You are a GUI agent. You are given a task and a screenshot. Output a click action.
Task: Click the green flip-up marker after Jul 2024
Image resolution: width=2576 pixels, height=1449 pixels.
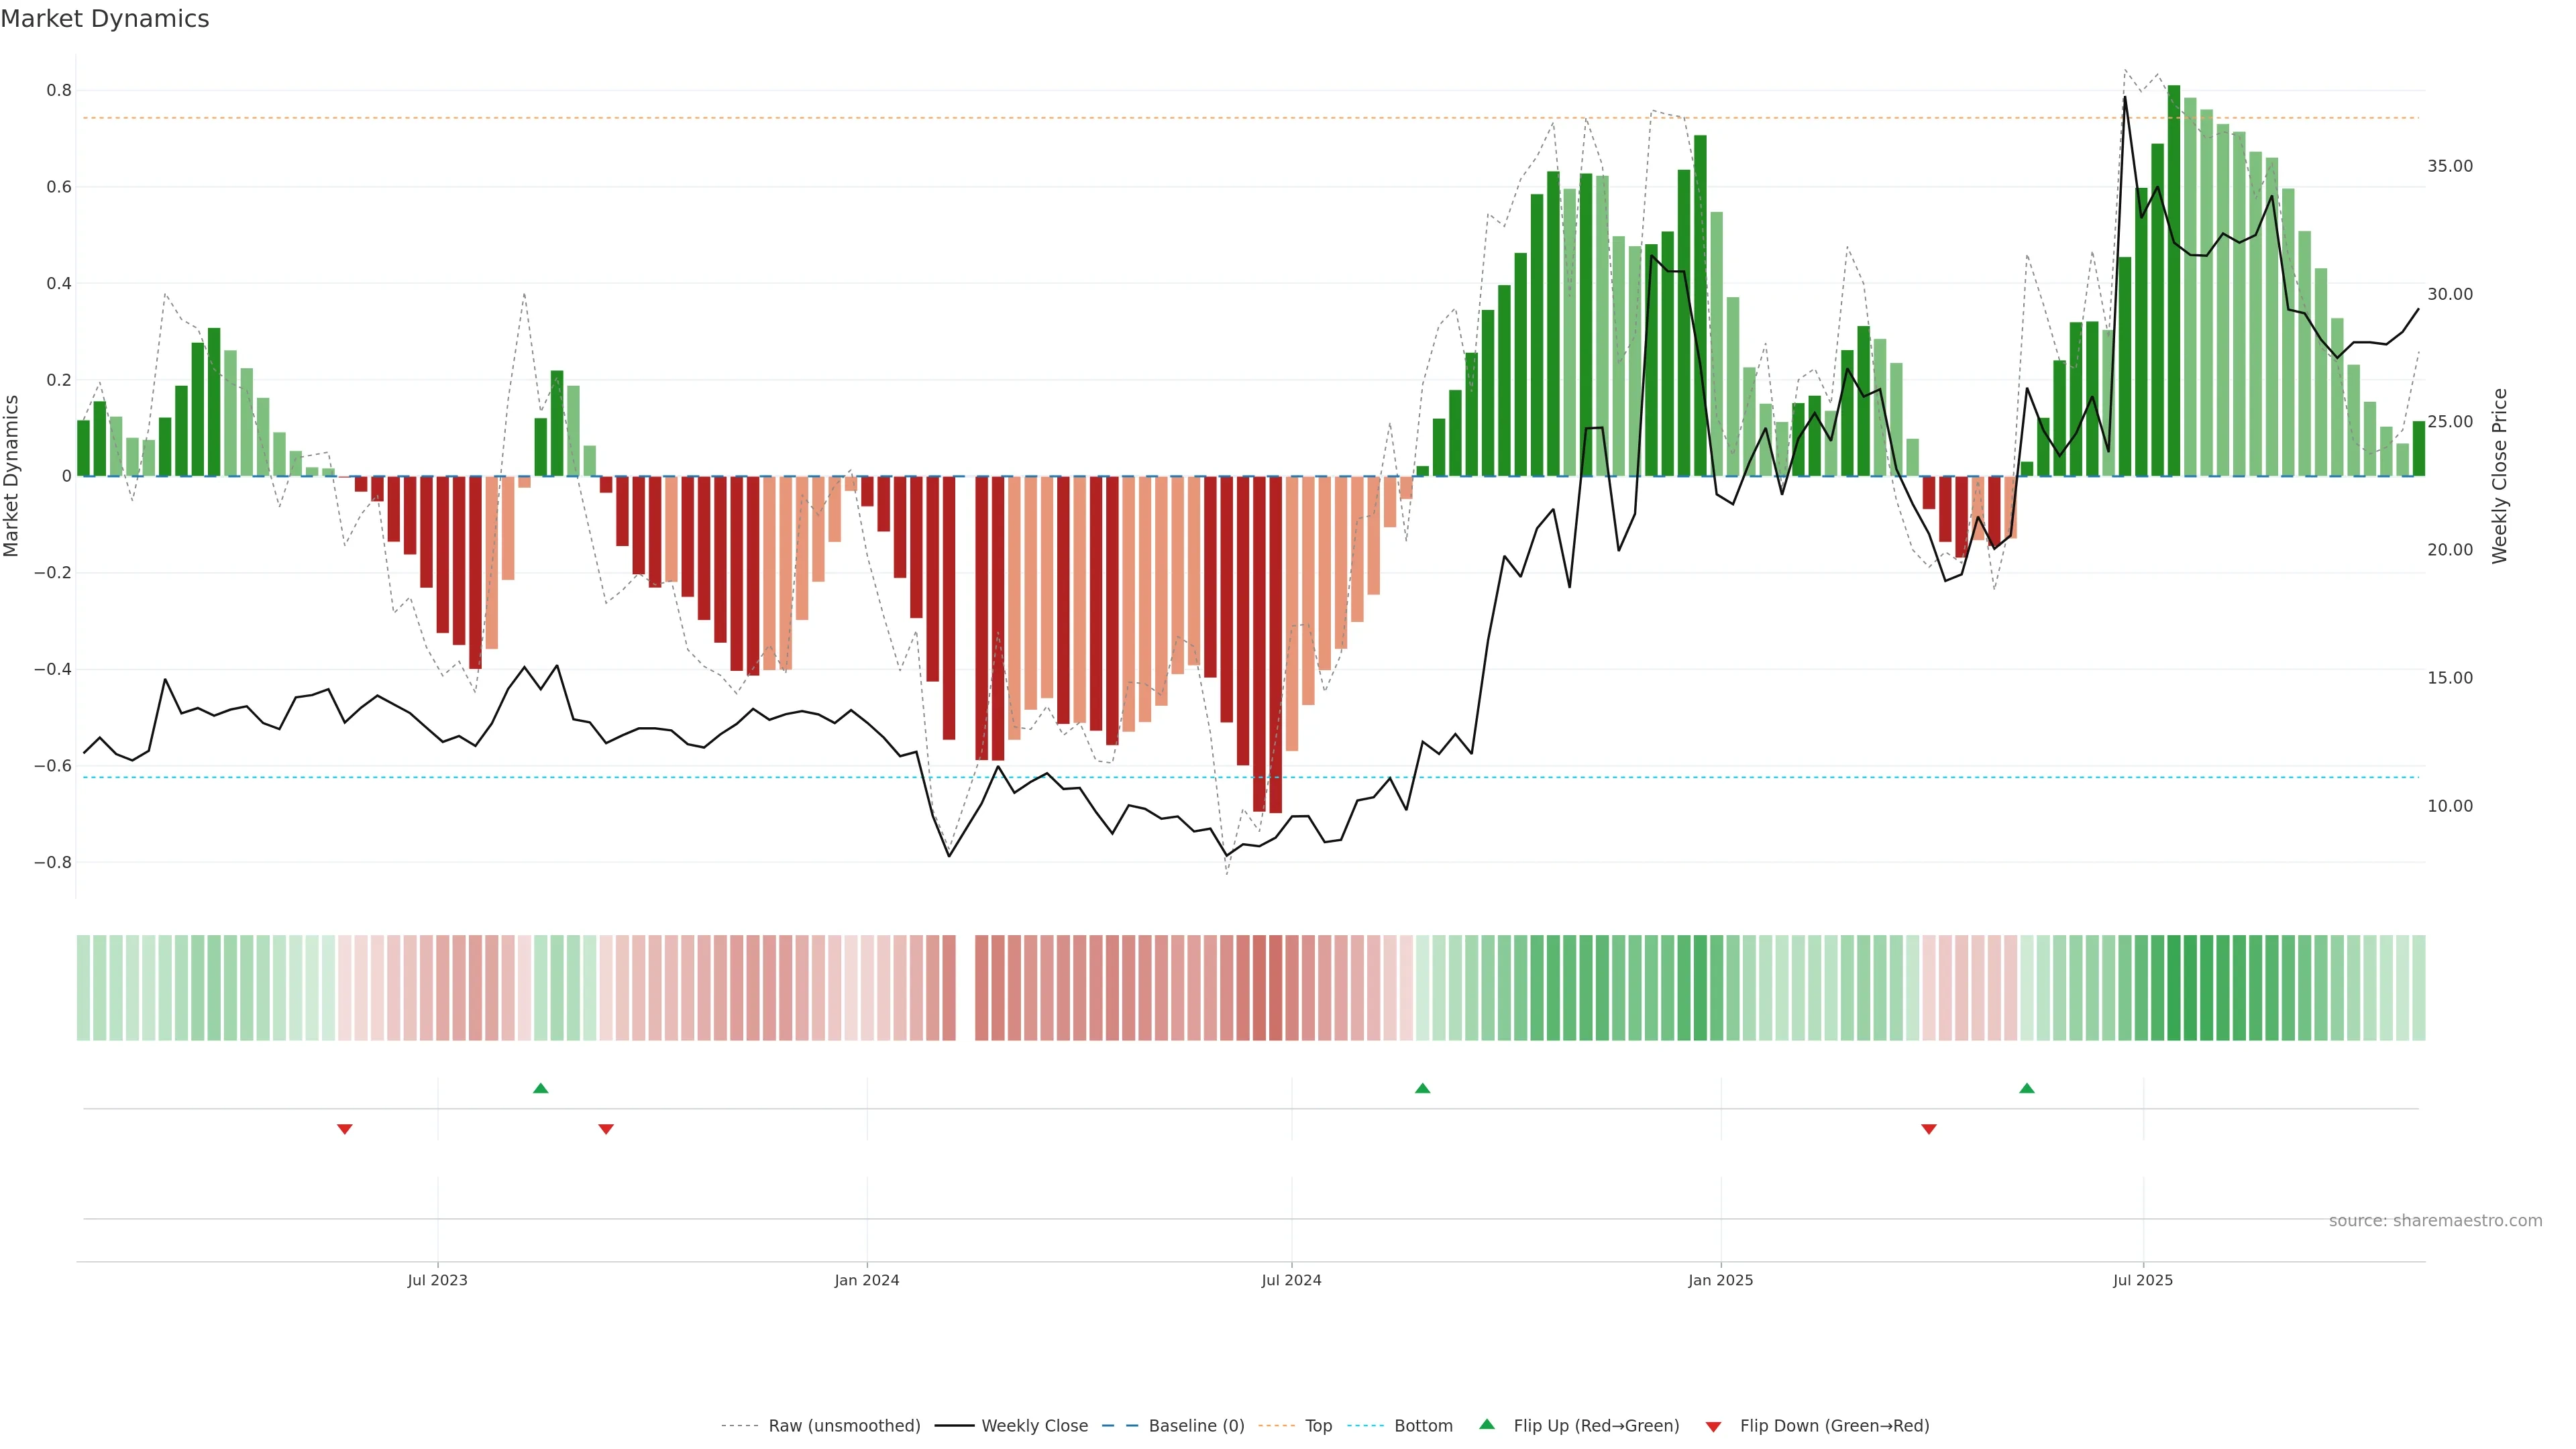pyautogui.click(x=1422, y=1088)
